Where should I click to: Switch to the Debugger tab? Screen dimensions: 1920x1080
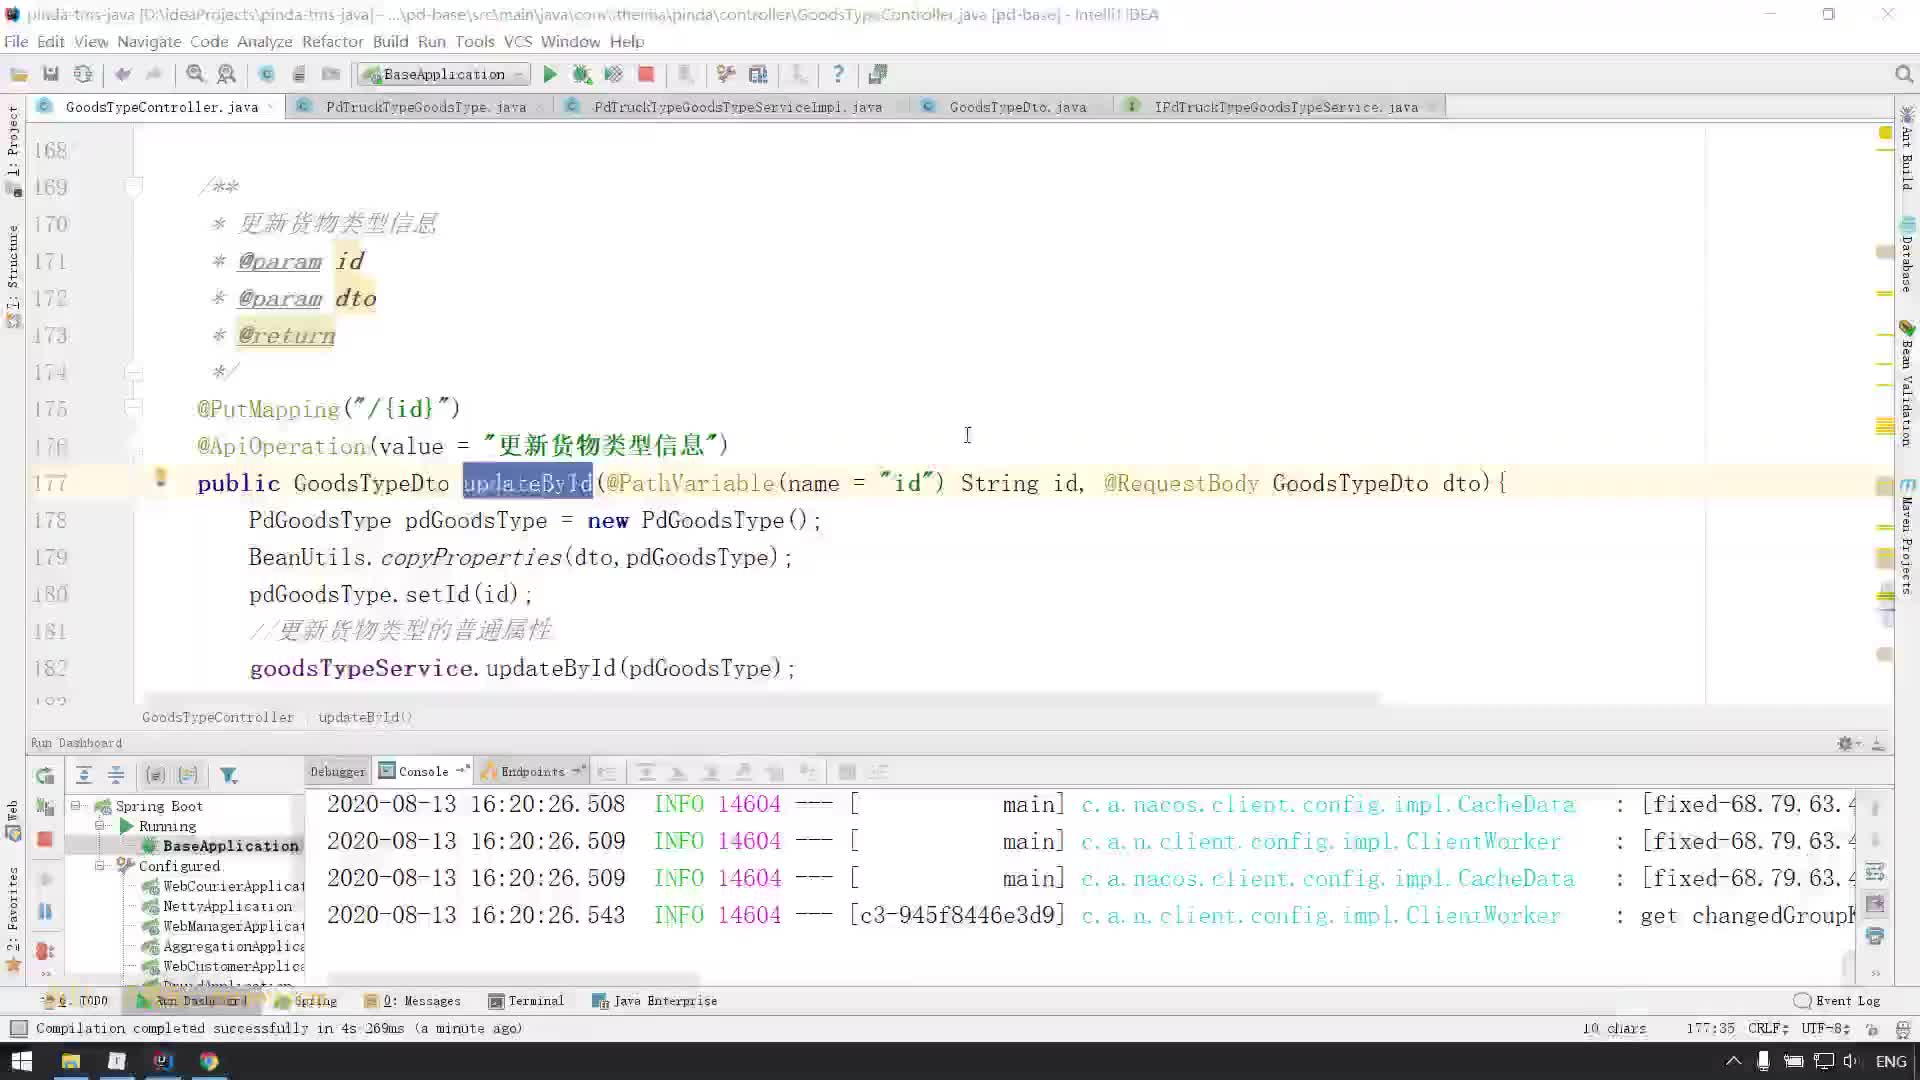pos(338,771)
